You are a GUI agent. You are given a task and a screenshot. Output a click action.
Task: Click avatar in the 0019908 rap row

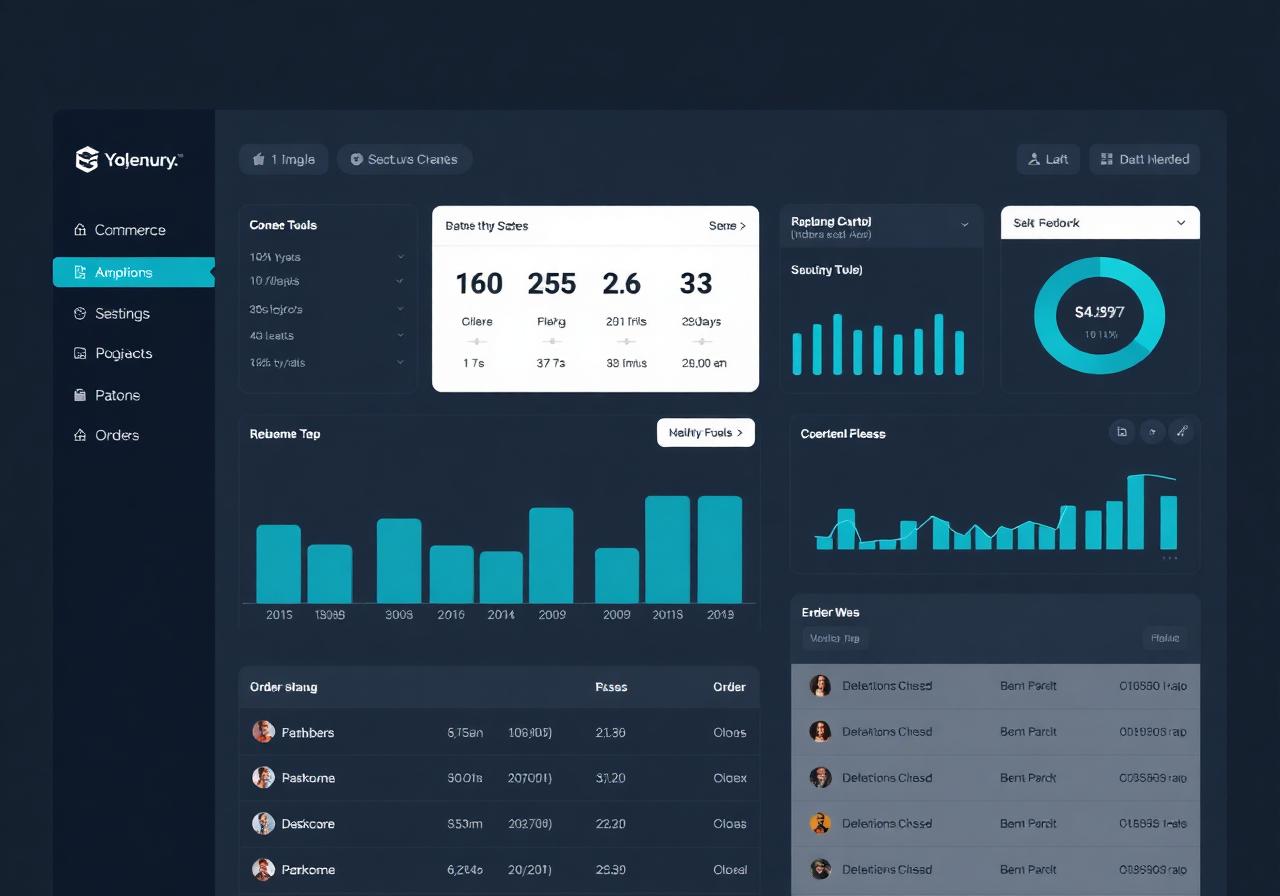820,731
